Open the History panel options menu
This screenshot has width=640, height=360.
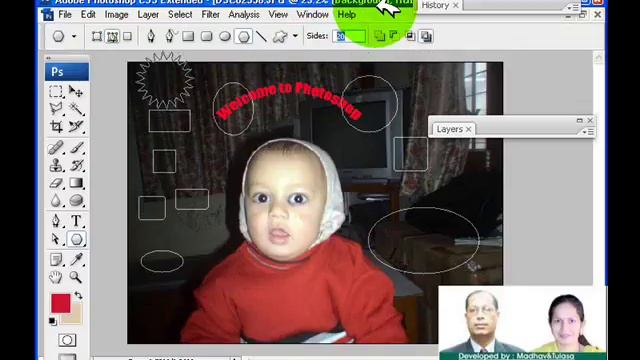click(x=573, y=7)
